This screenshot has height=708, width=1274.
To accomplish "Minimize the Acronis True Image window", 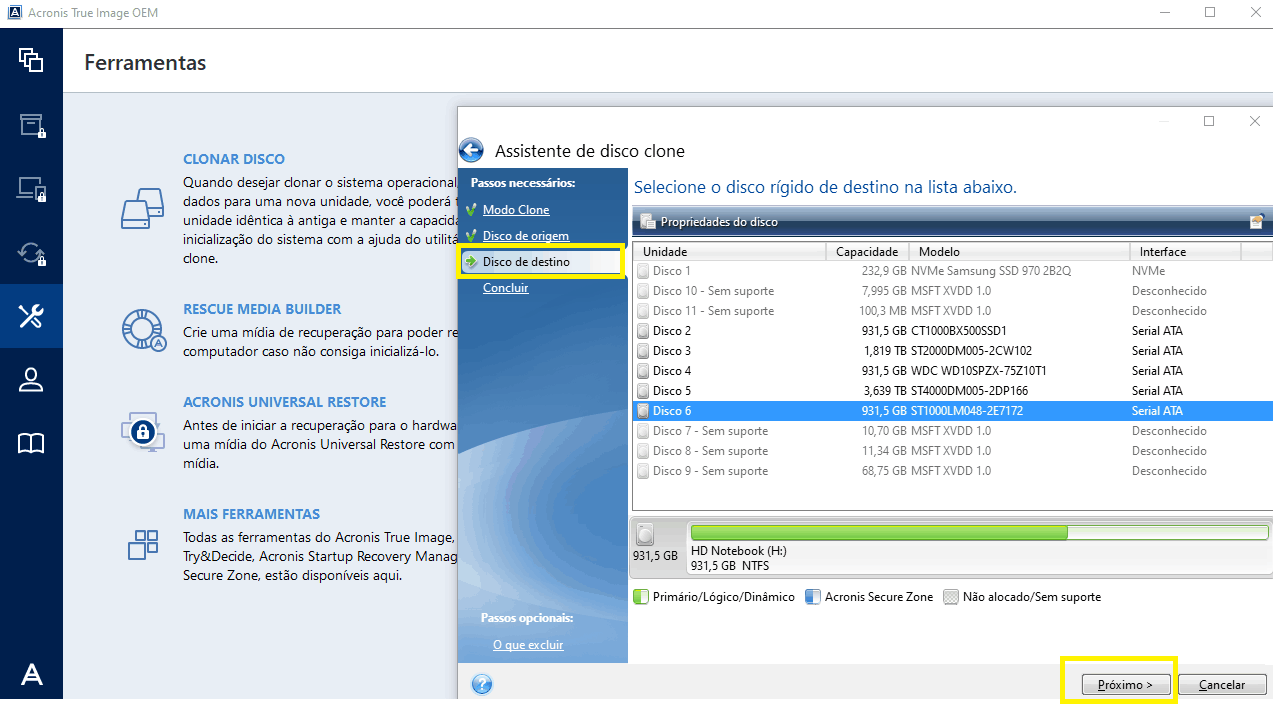I will pos(1165,13).
